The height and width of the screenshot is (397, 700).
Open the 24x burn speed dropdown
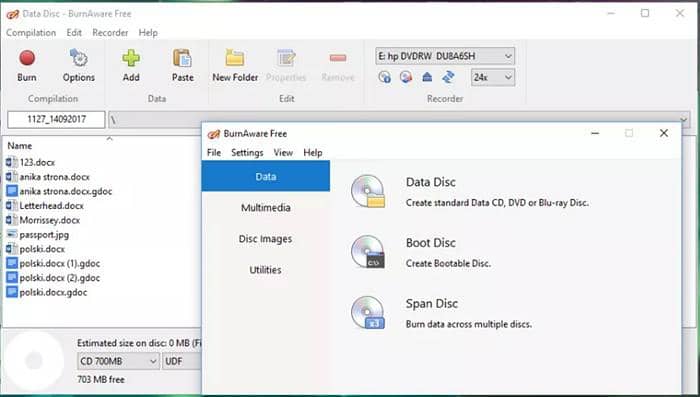click(x=493, y=77)
